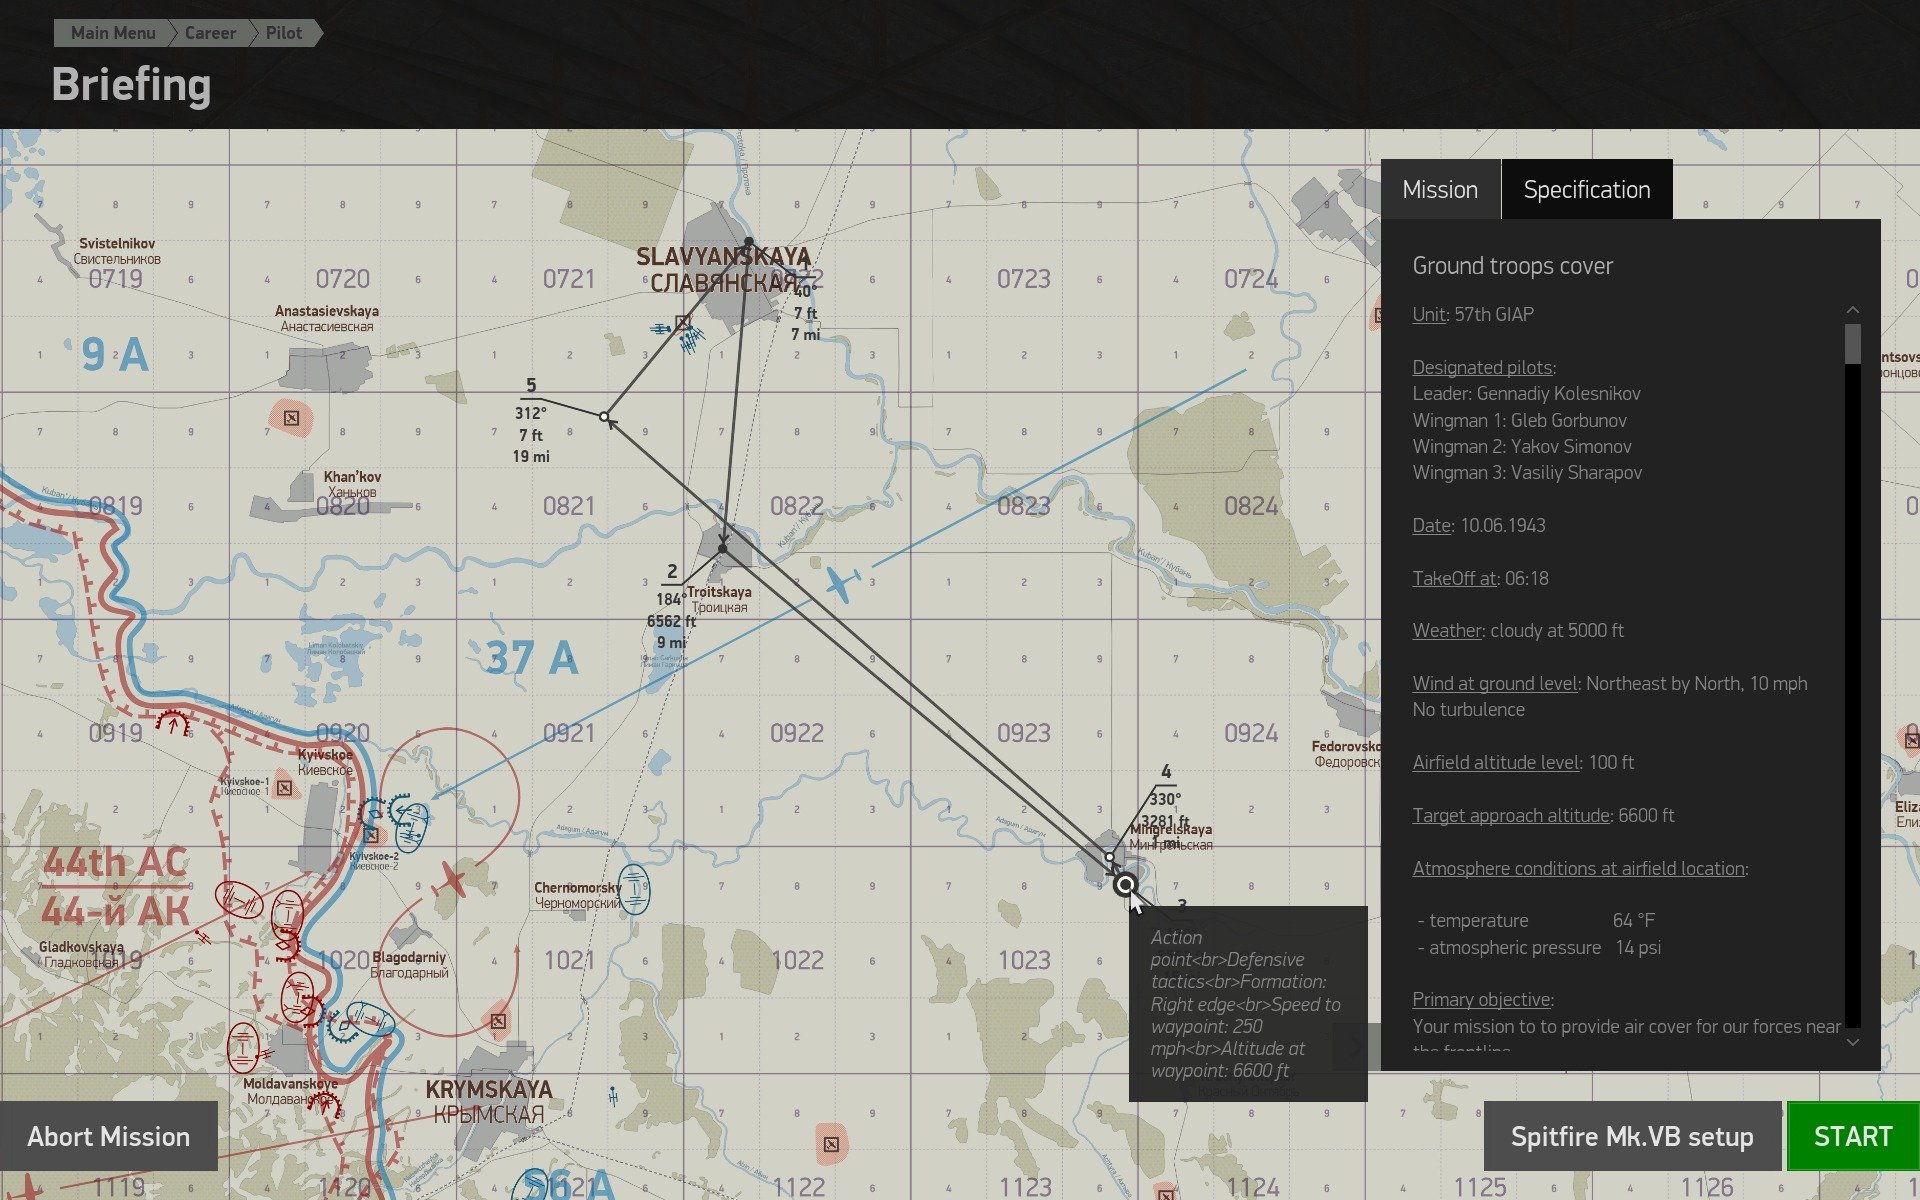
Task: Click the airfield marker beside Slavyanskaya
Action: pyautogui.click(x=682, y=322)
